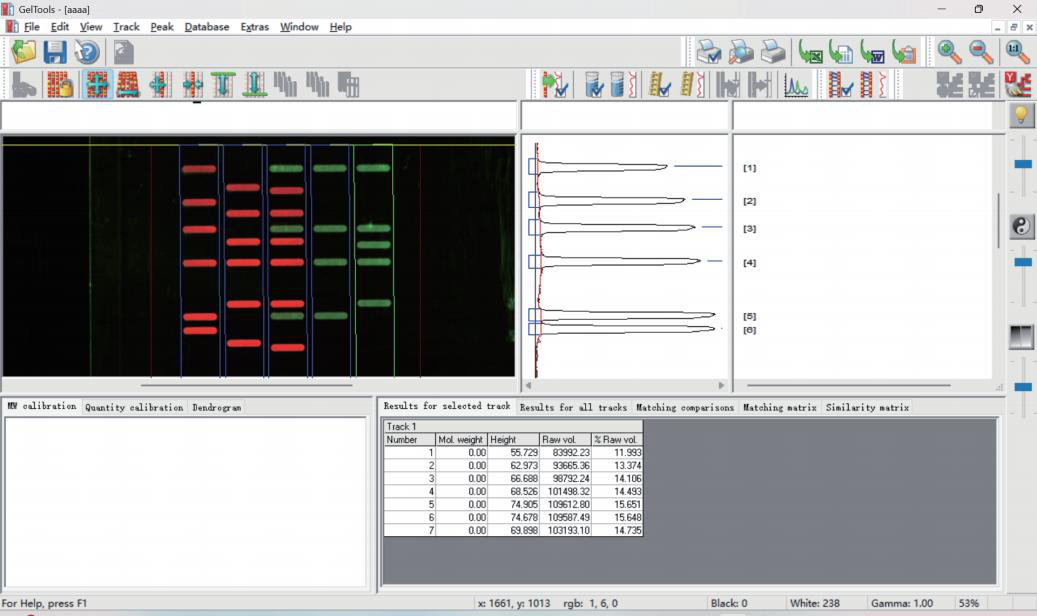Switch to the Matching comparisons tab

[x=685, y=408]
